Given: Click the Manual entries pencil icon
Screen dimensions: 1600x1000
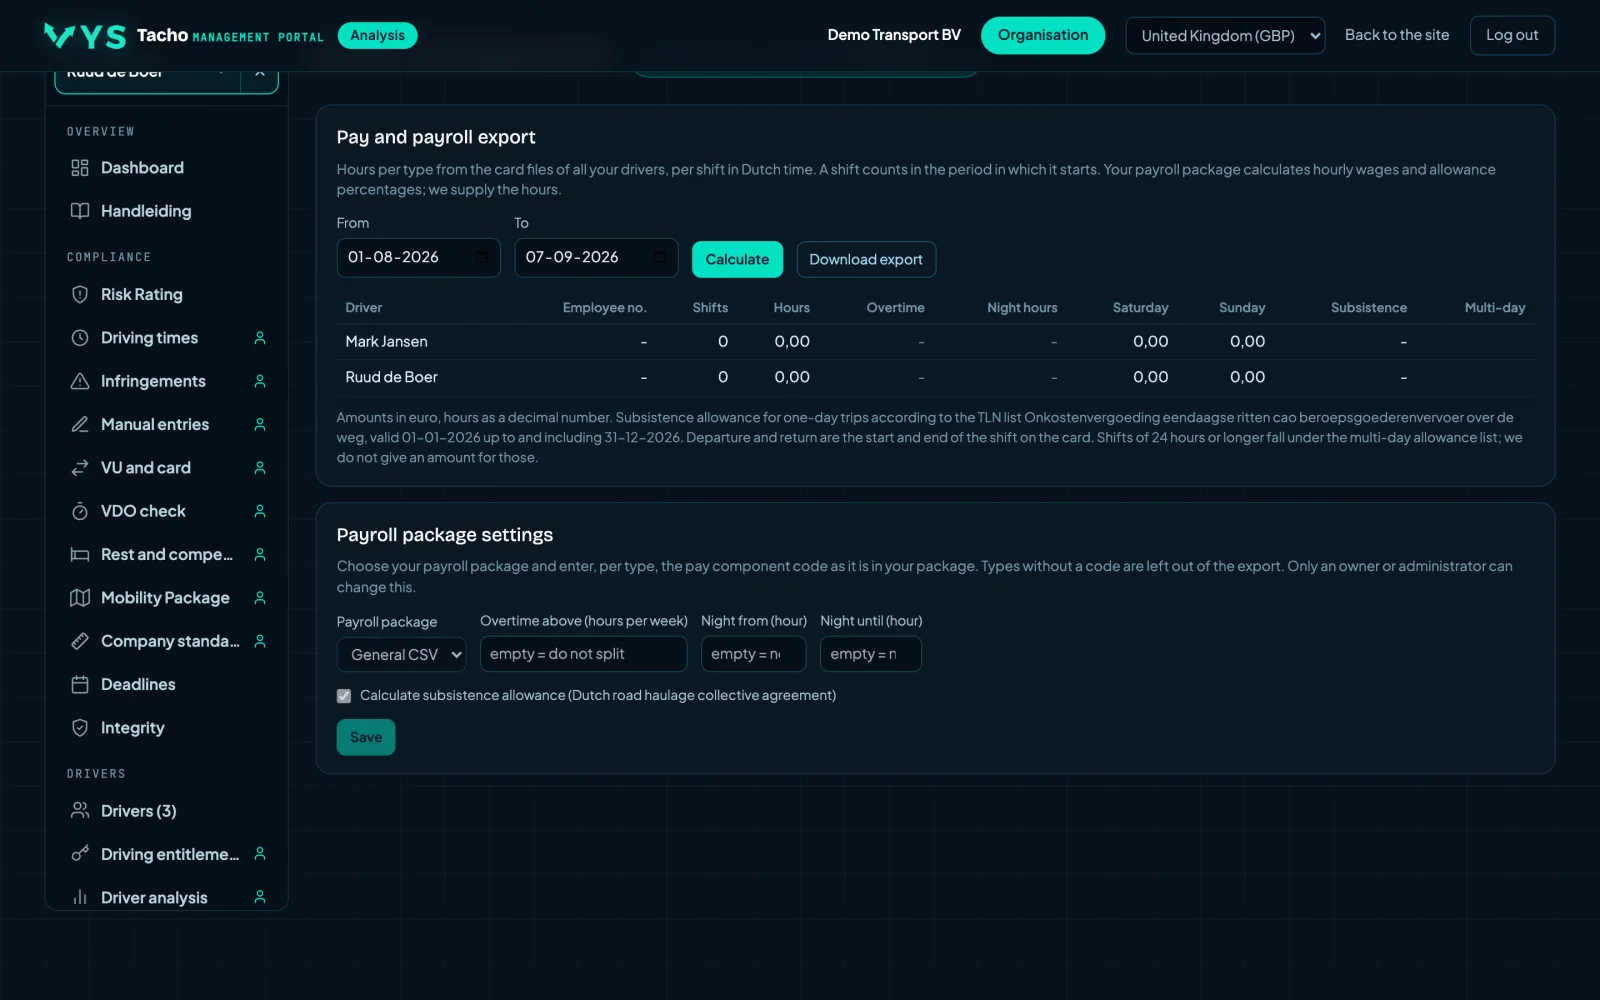Looking at the screenshot, I should (x=80, y=424).
